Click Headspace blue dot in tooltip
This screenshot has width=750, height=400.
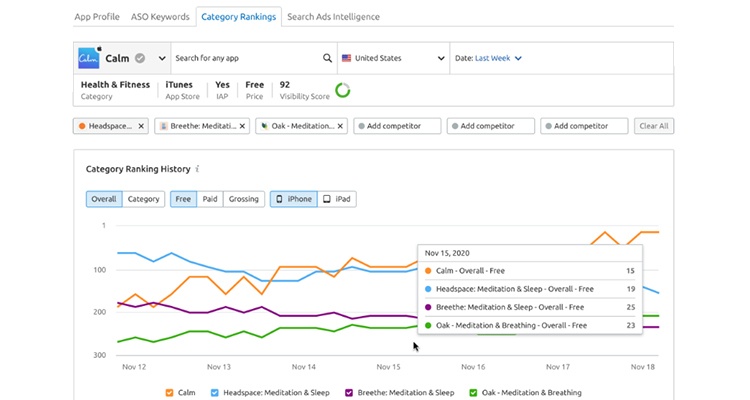pyautogui.click(x=428, y=289)
